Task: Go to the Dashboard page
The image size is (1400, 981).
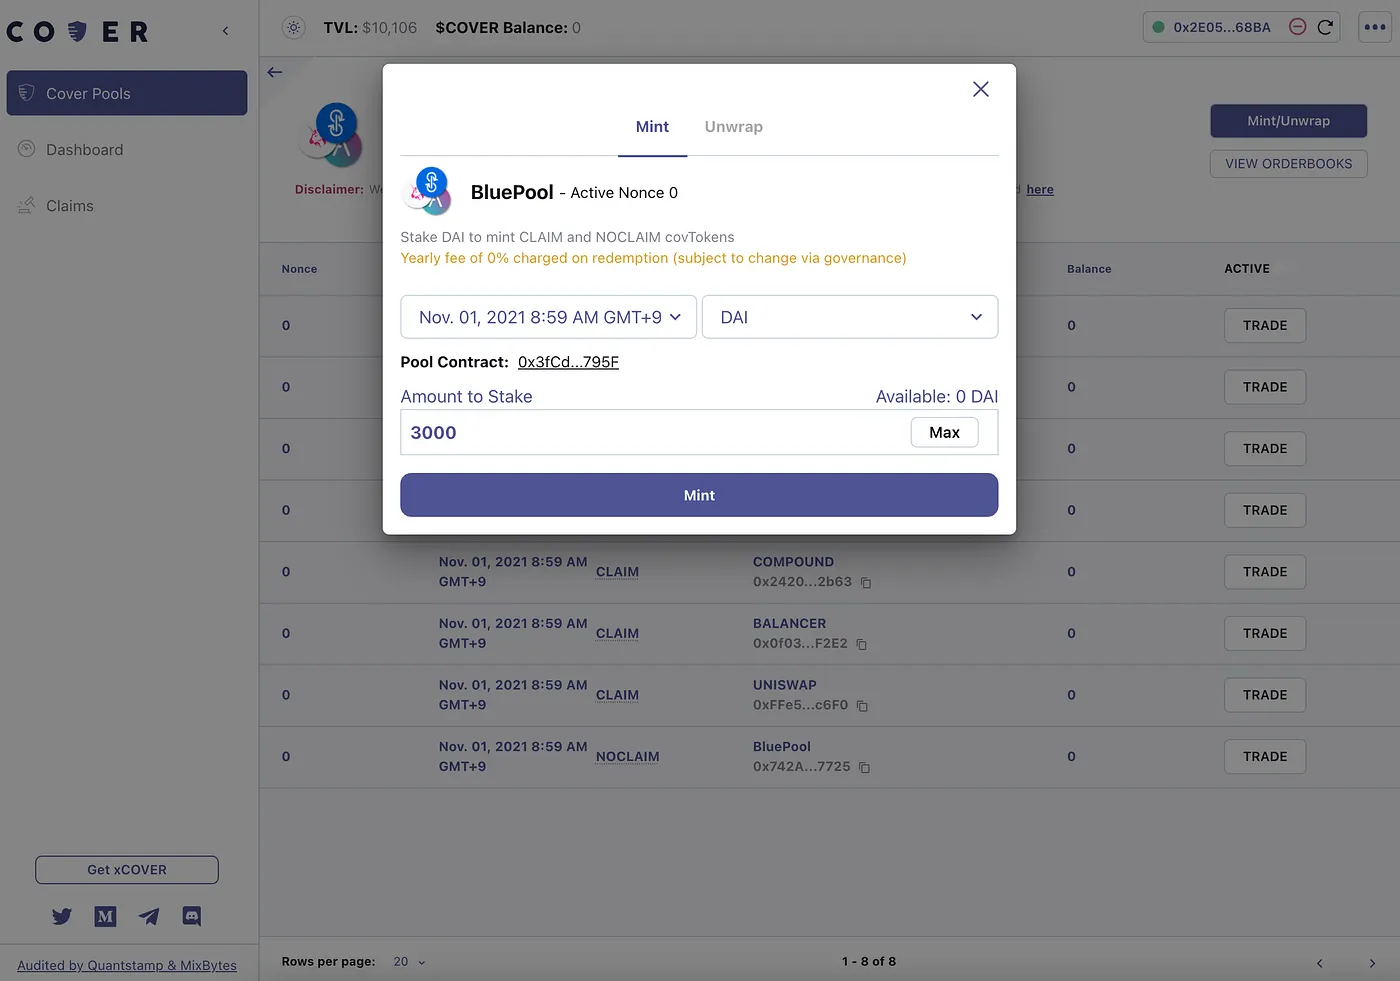Action: pos(84,150)
